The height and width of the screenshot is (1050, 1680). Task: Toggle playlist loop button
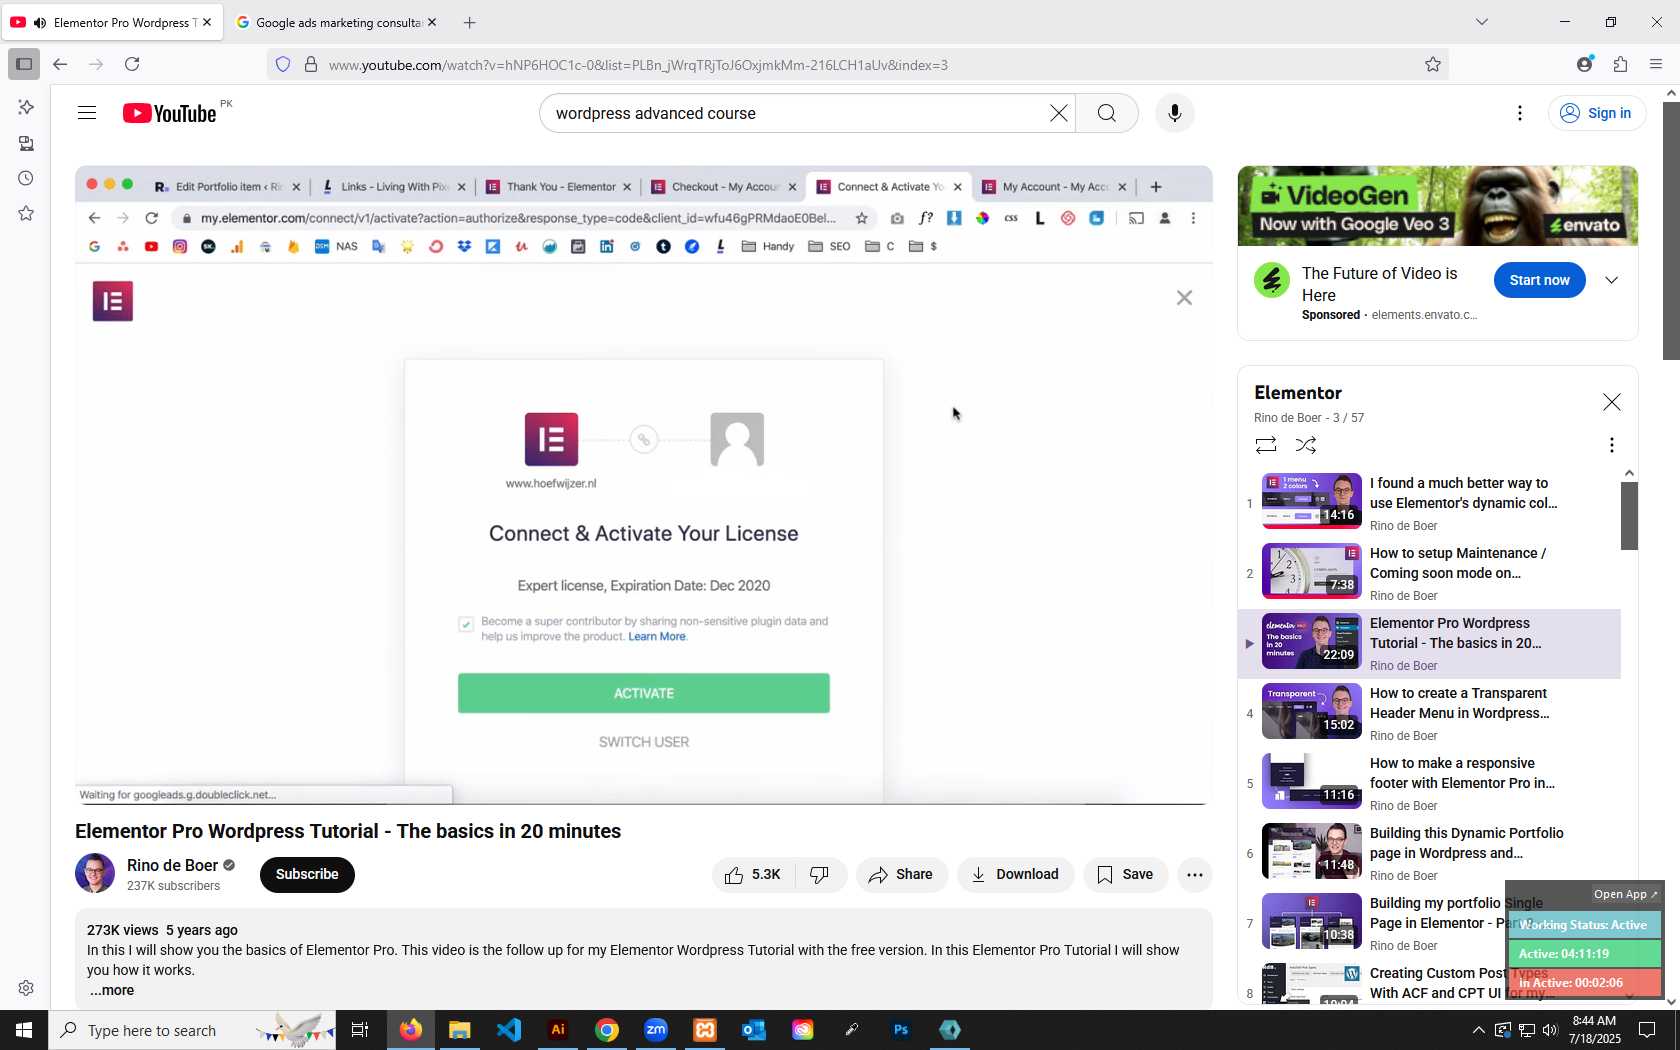(x=1265, y=445)
